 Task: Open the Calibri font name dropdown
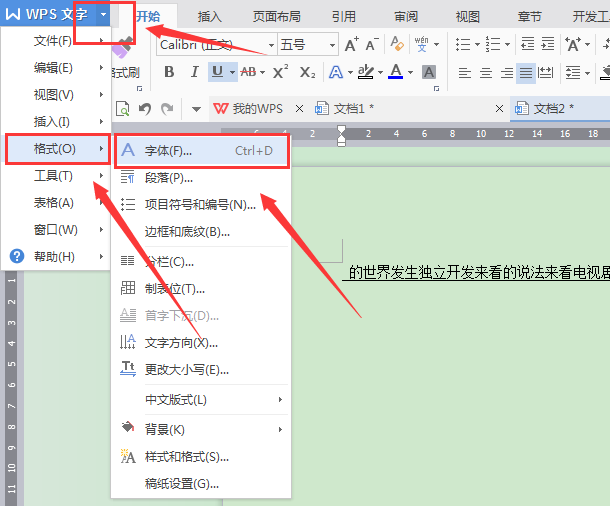(x=271, y=45)
